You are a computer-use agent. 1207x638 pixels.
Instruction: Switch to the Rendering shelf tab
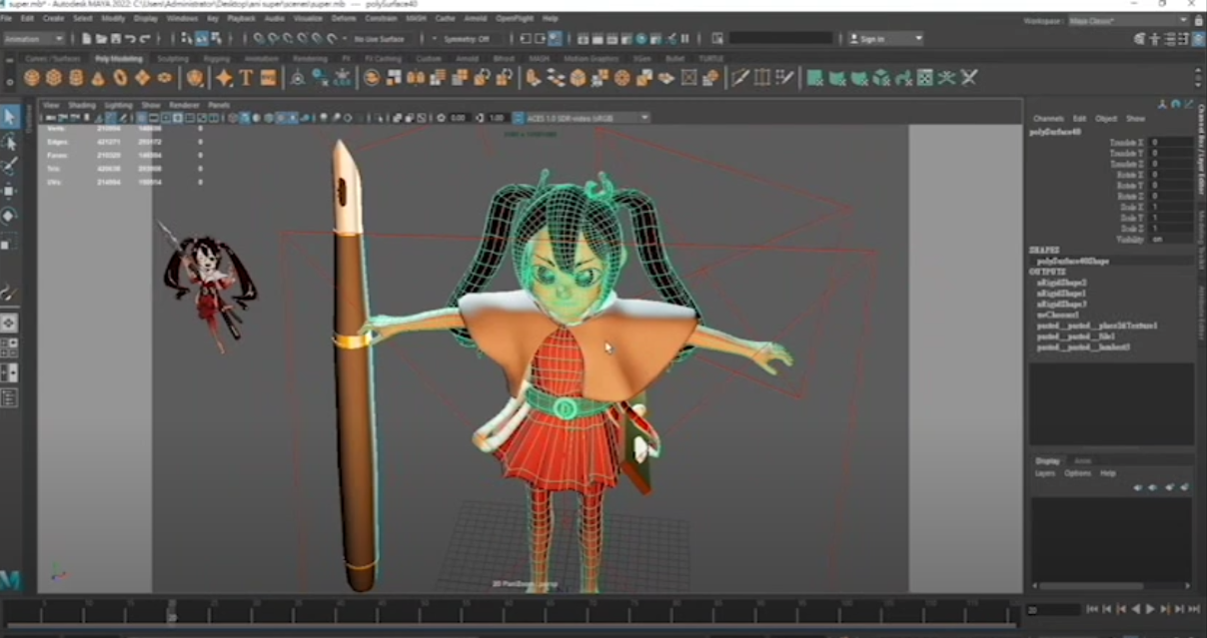311,59
